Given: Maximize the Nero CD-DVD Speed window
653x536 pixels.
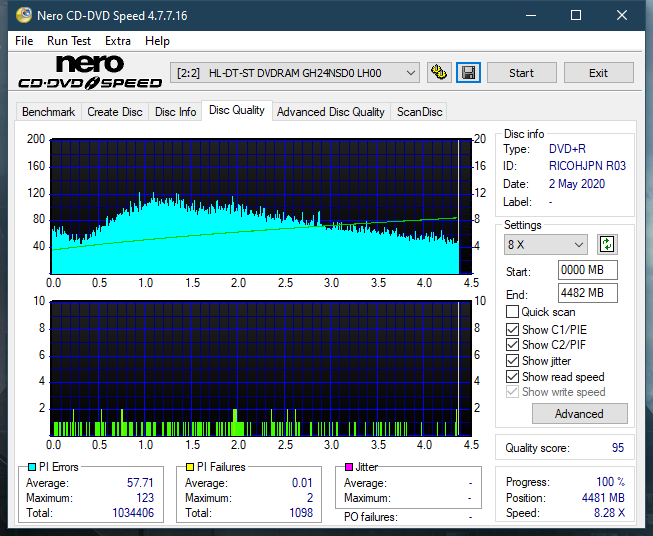Looking at the screenshot, I should click(576, 15).
